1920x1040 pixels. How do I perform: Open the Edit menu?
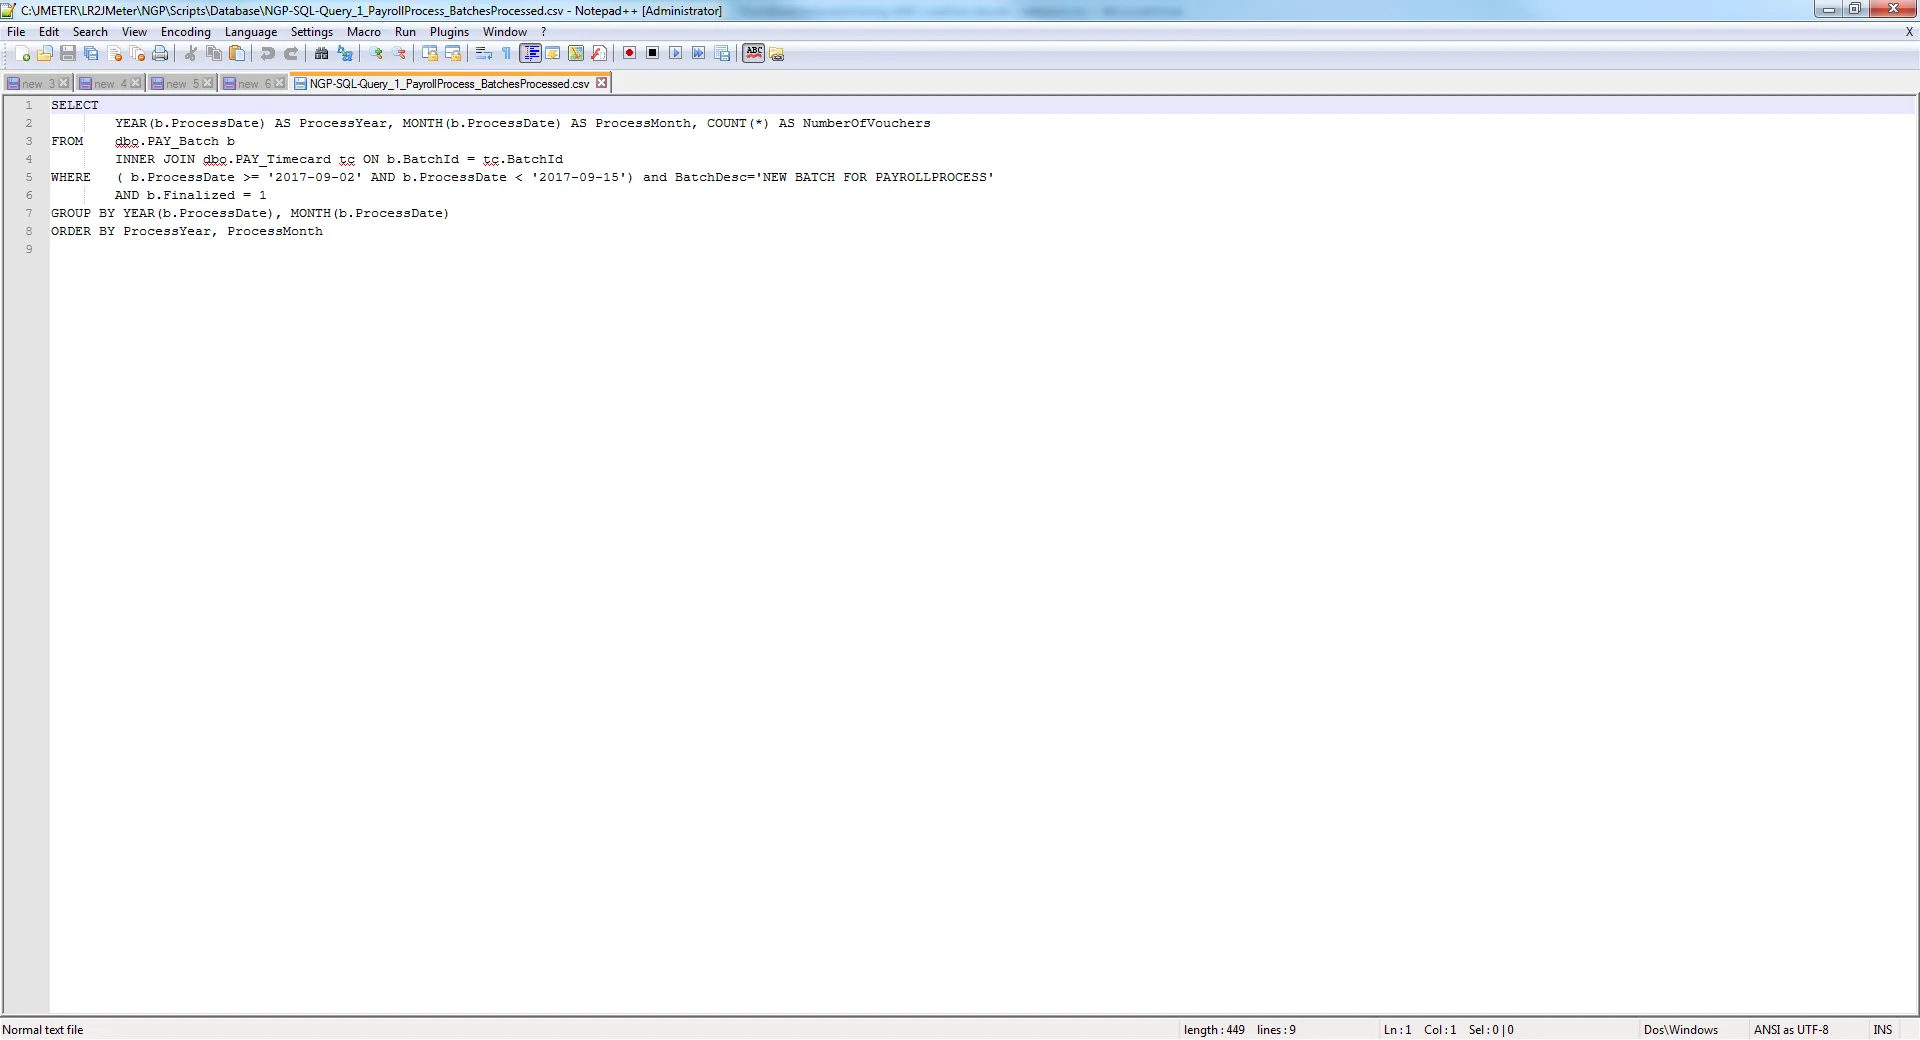click(x=49, y=32)
